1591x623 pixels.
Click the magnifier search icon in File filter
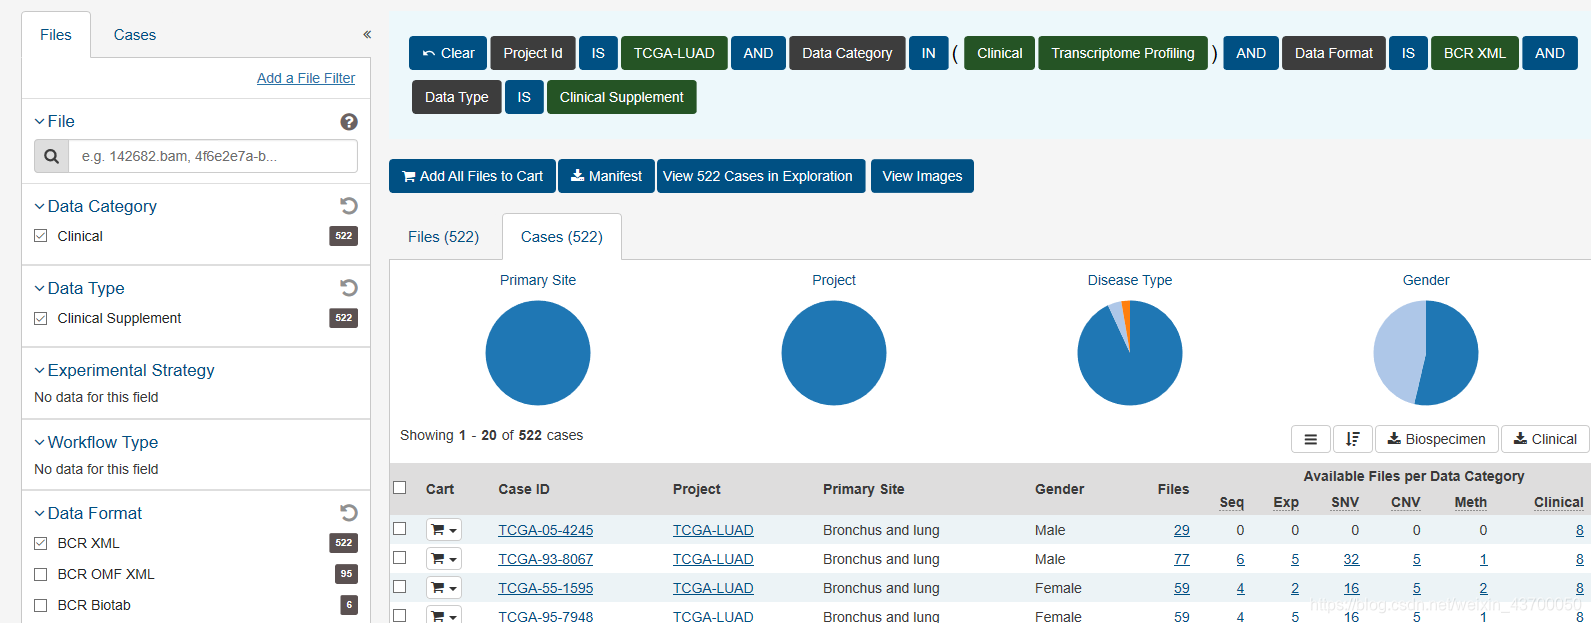(52, 156)
